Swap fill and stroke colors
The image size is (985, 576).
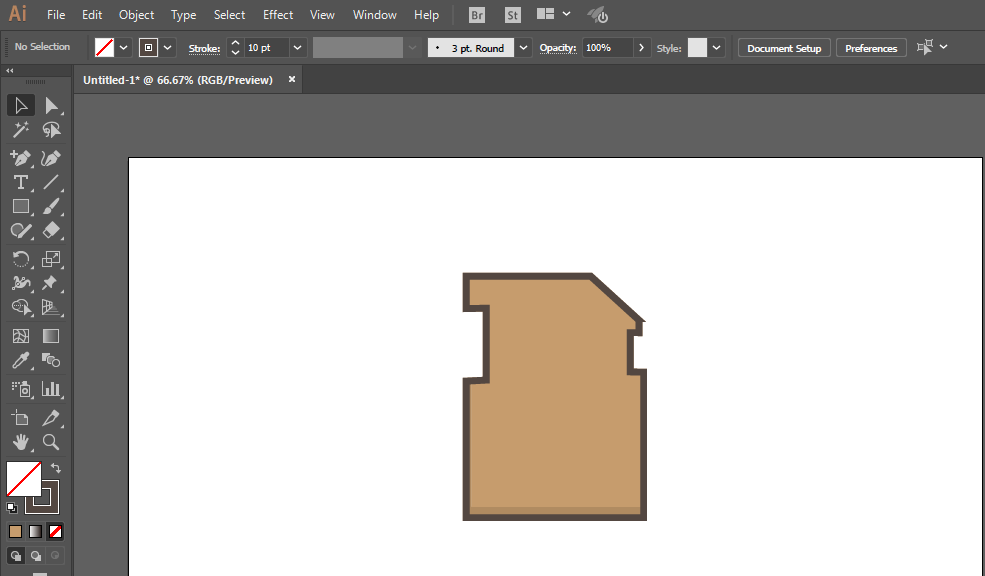coord(56,468)
